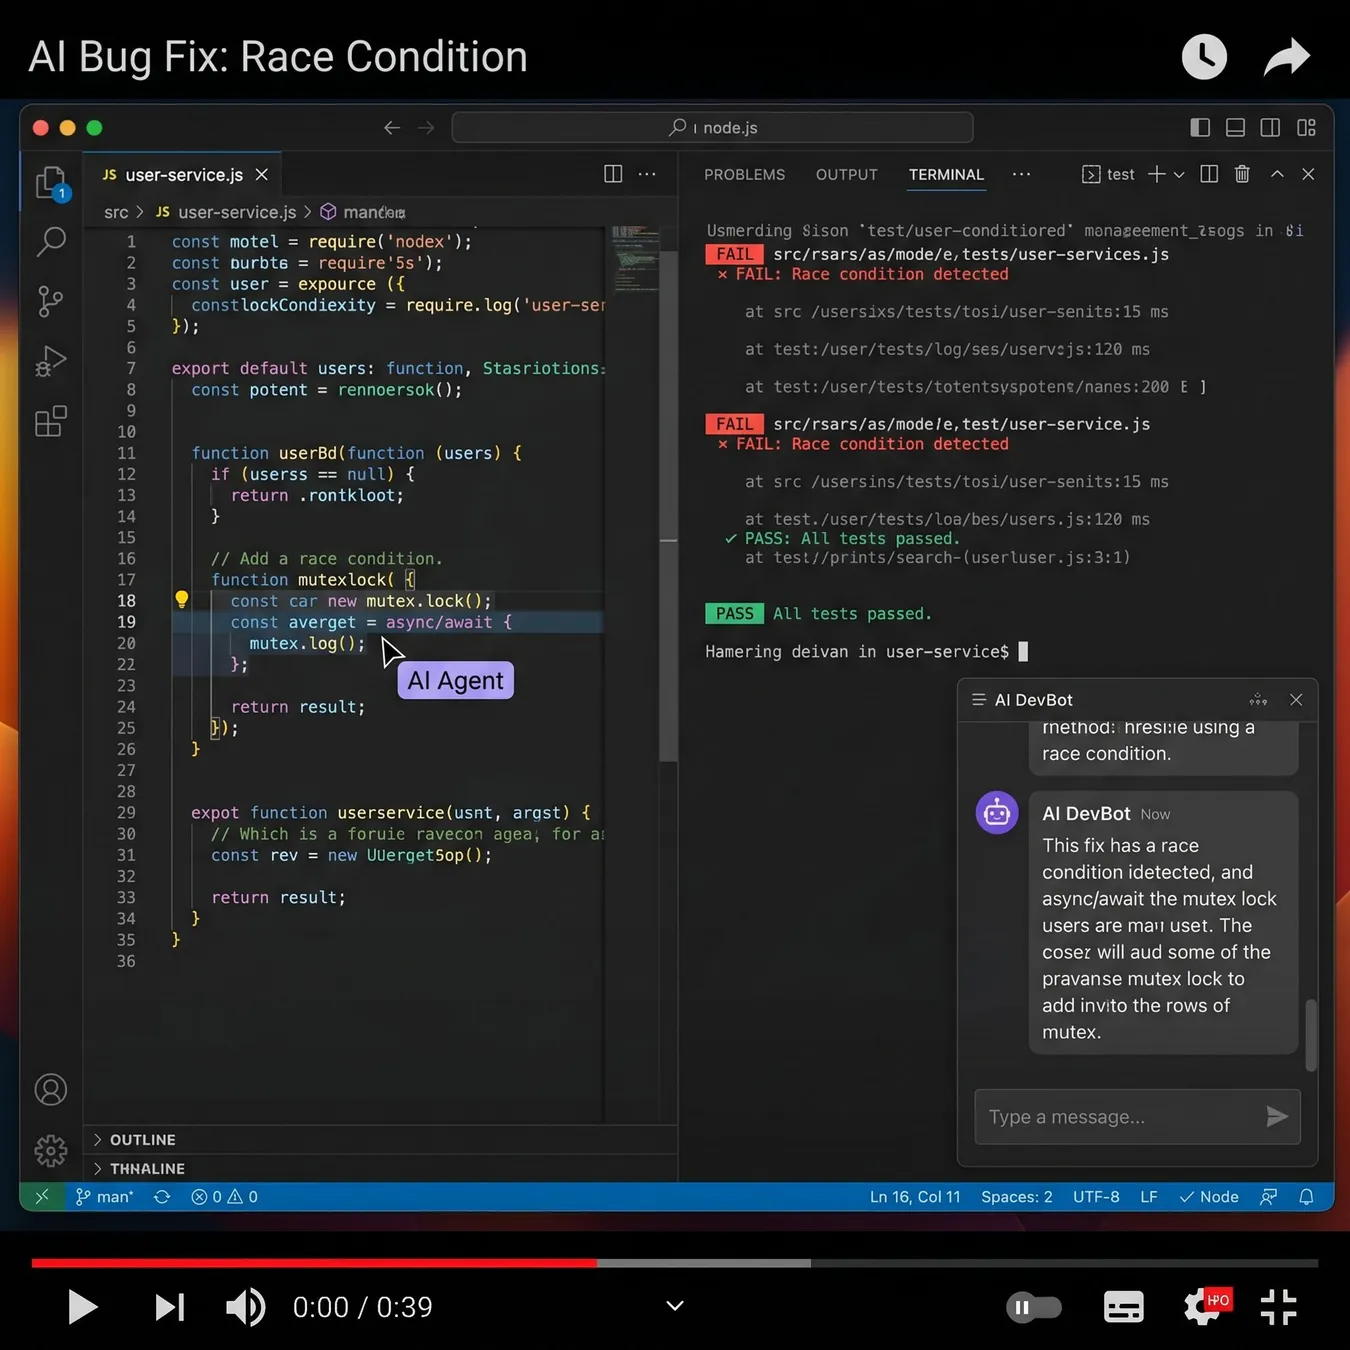Viewport: 1350px width, 1350px height.
Task: Change indentation via Spaces: 2
Action: [x=1016, y=1197]
